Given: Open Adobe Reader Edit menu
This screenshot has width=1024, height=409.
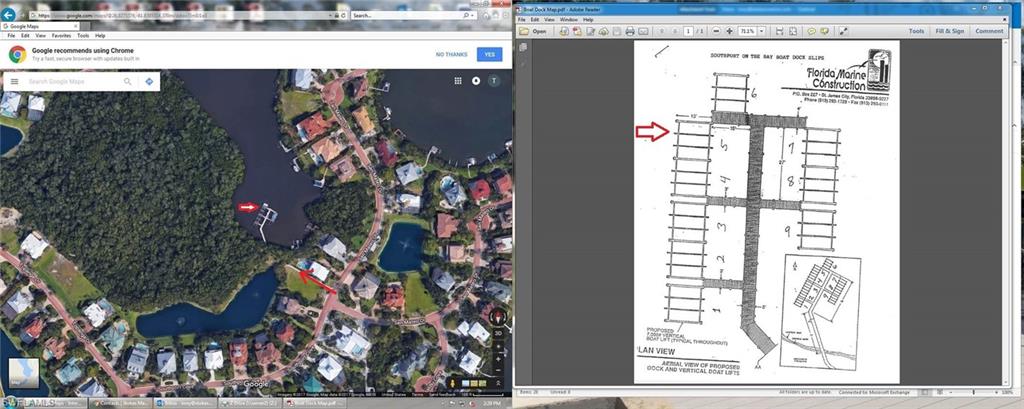Looking at the screenshot, I should coord(534,20).
